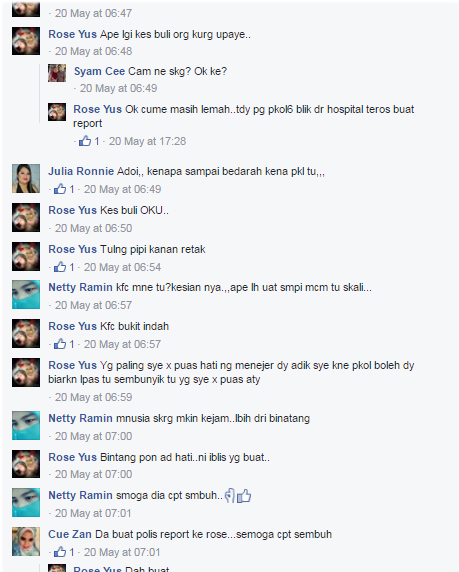Open Syam Cee's profile avatar
This screenshot has width=459, height=572.
click(57, 73)
